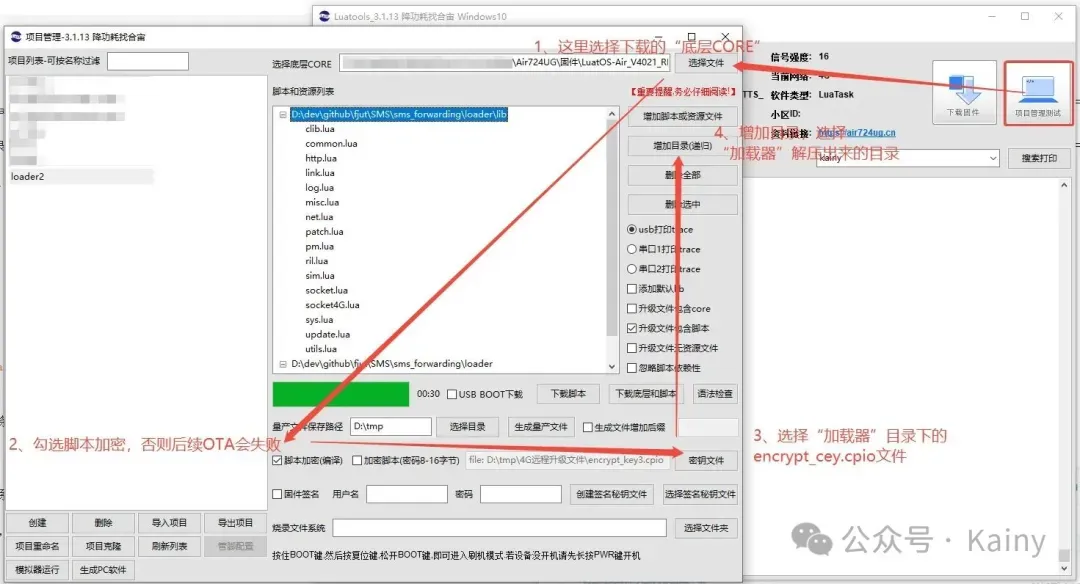
Task: Tick the USB BOOT下载 checkbox
Action: pyautogui.click(x=452, y=394)
